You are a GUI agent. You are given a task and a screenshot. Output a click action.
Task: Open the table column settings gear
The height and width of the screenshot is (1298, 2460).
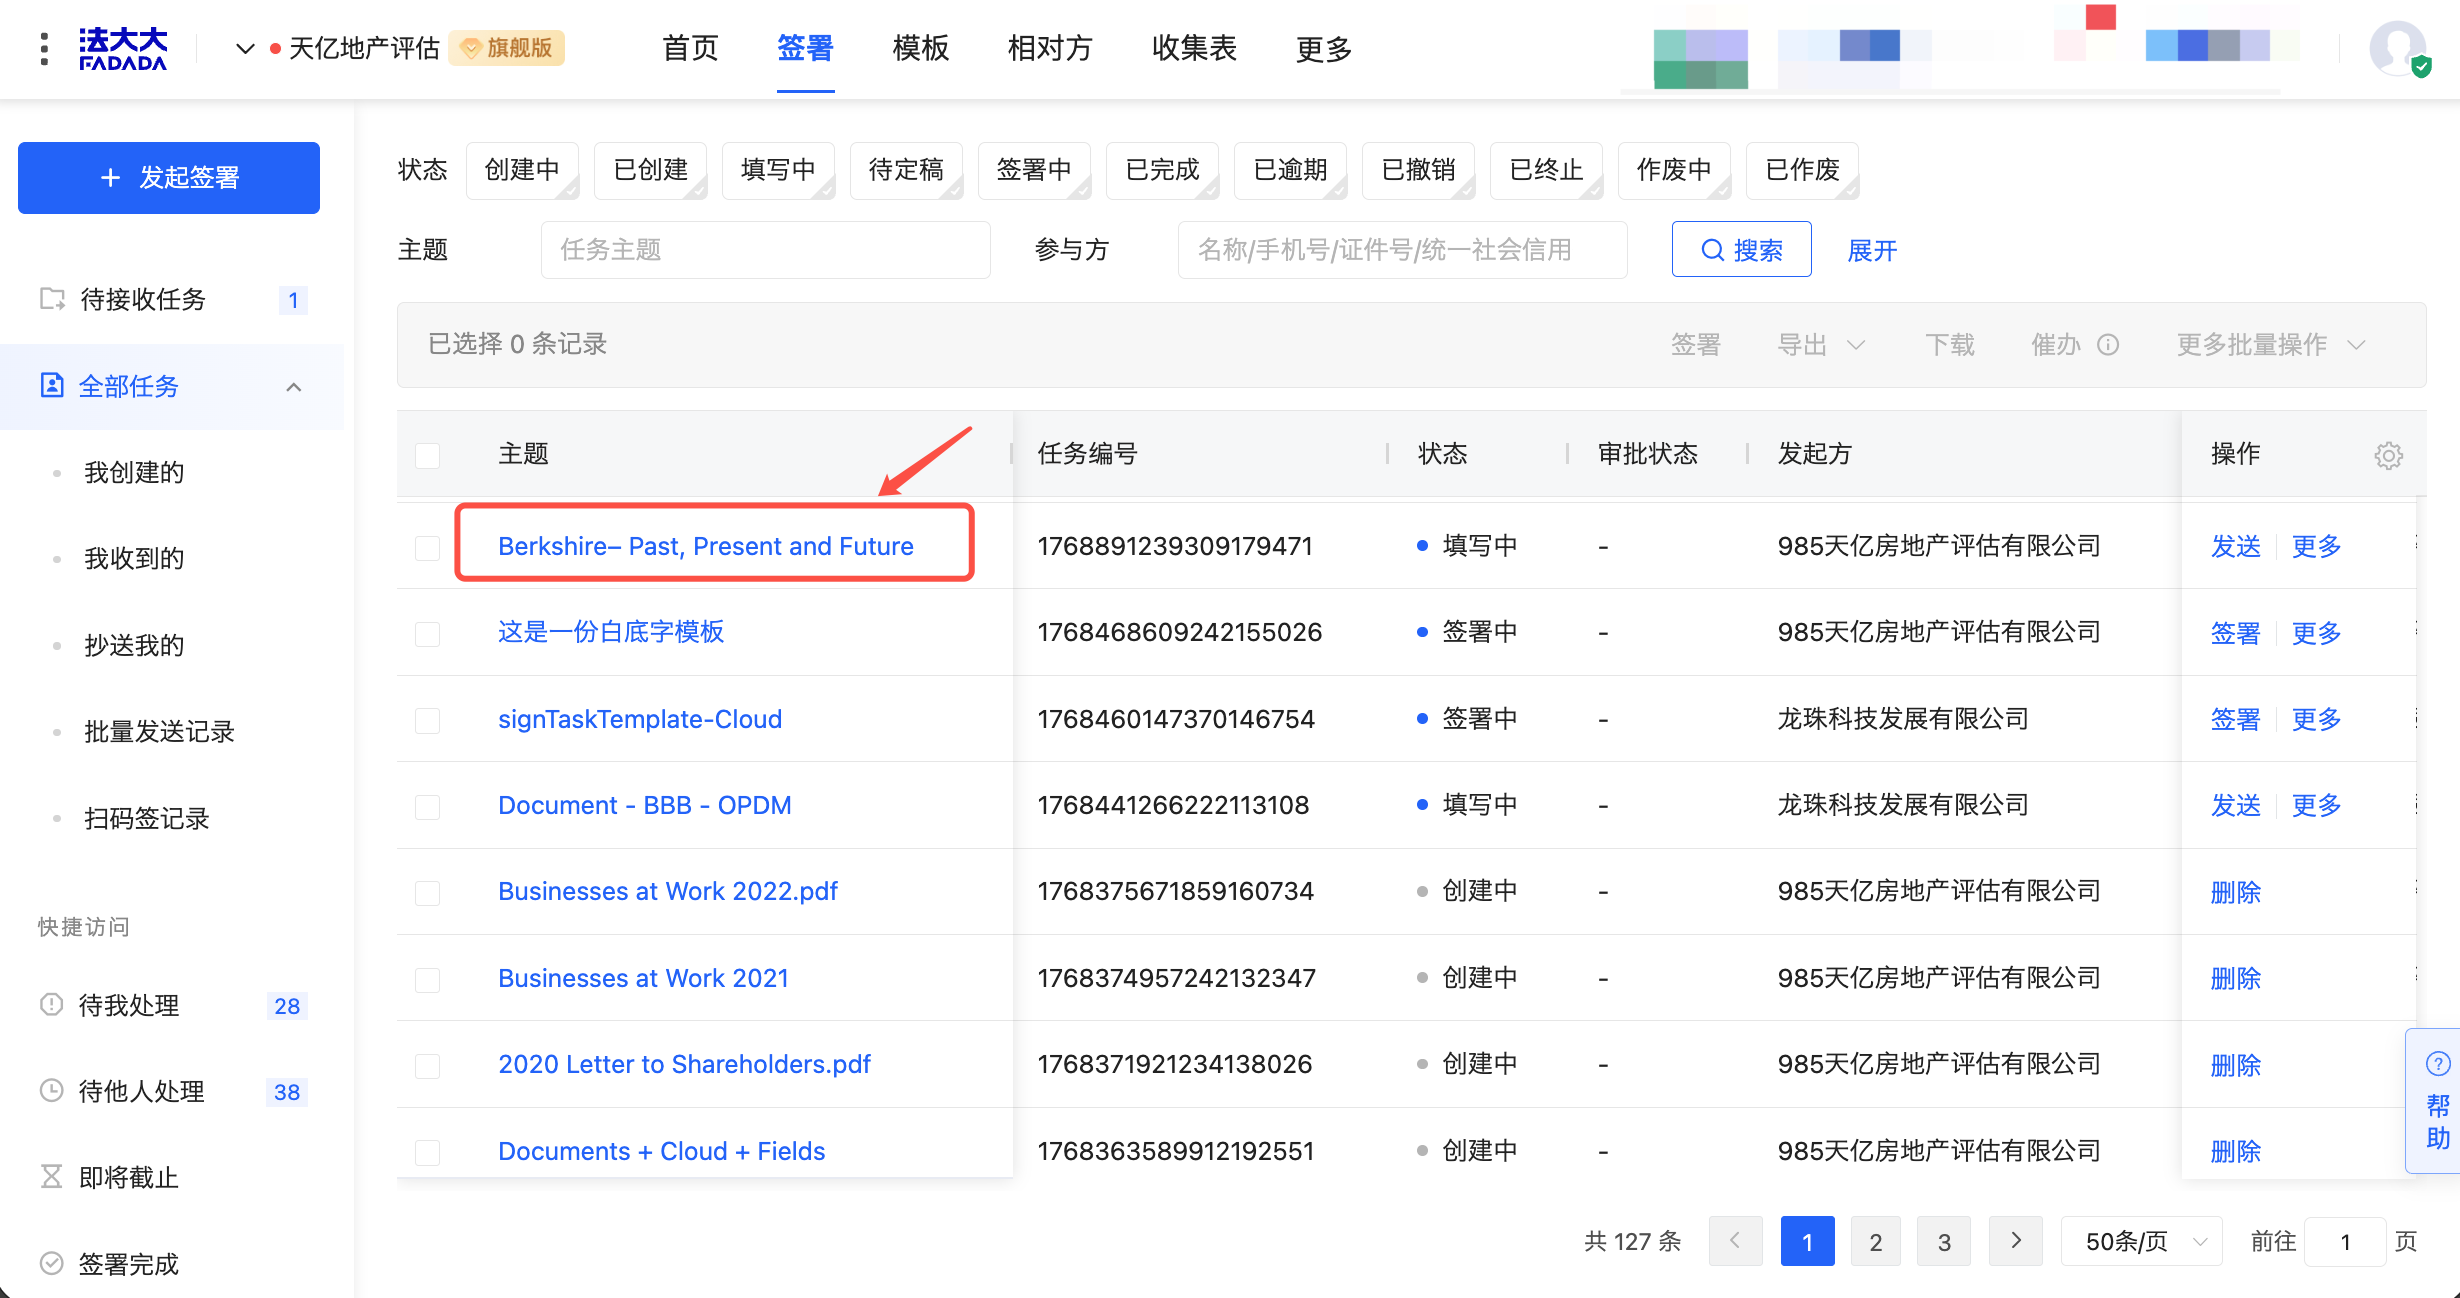coord(2388,455)
